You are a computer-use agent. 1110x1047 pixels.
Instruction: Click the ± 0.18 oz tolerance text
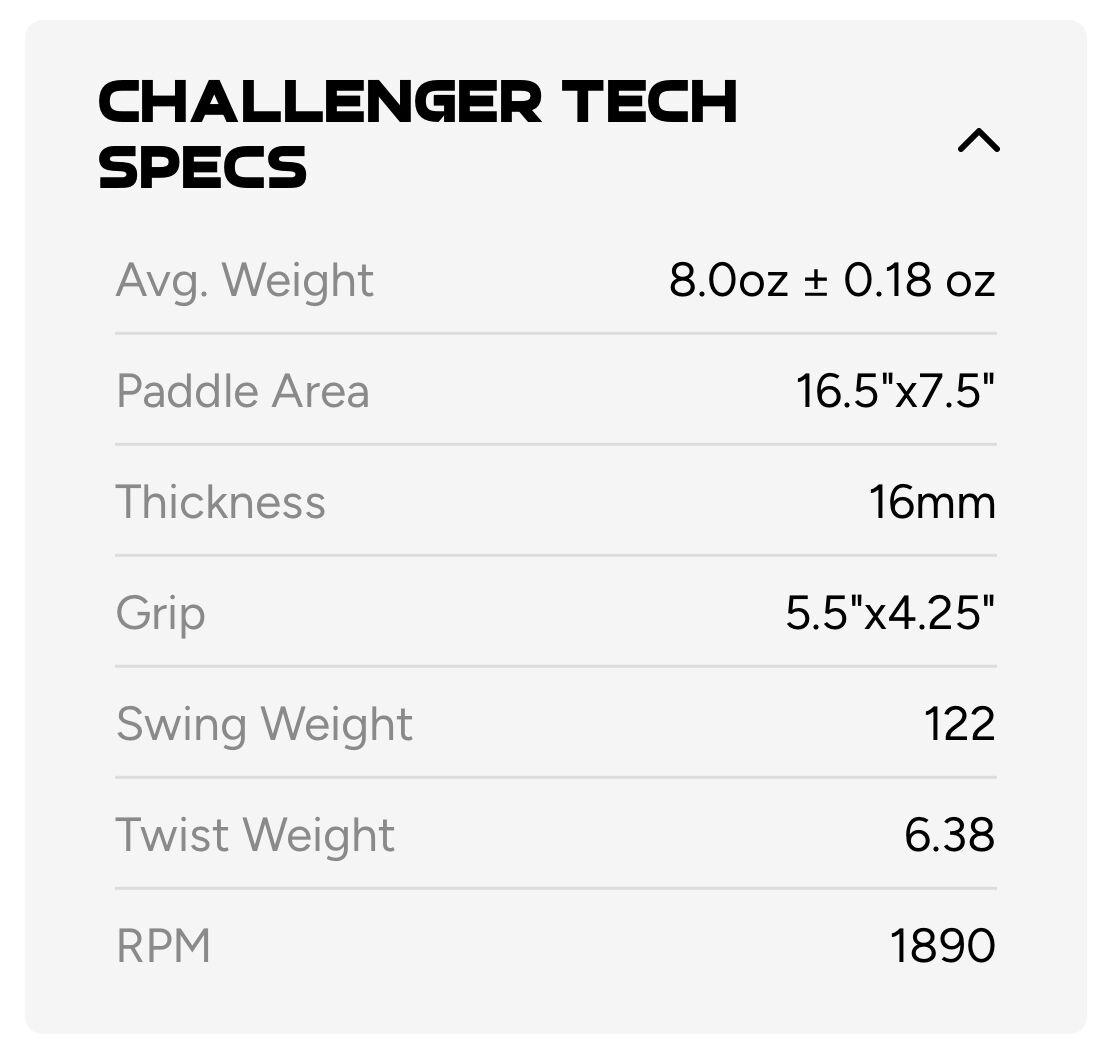pyautogui.click(x=900, y=281)
